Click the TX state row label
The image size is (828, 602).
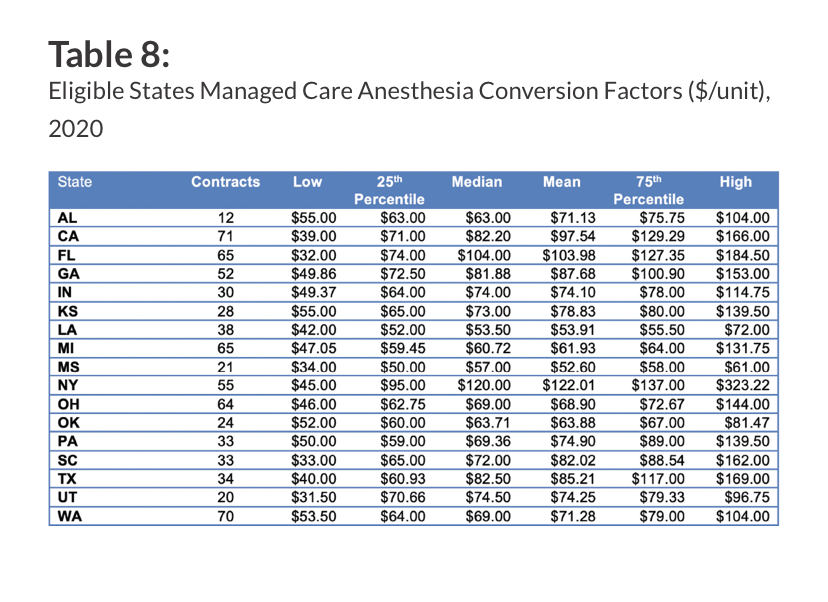point(68,479)
